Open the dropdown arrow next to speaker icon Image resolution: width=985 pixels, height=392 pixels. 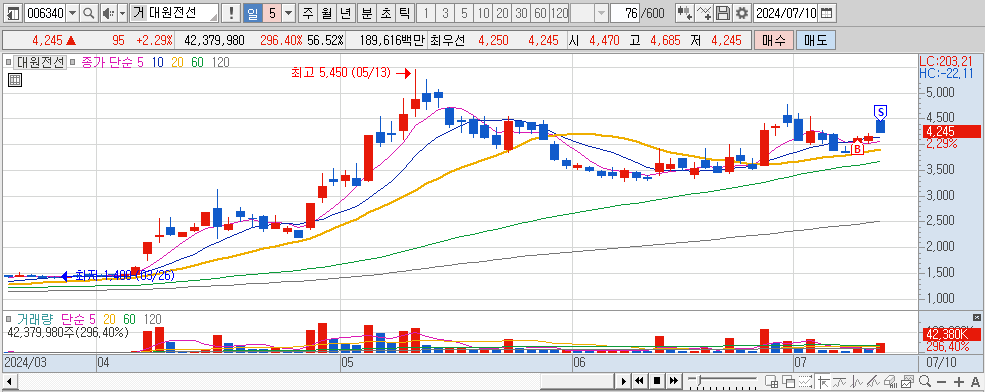(122, 13)
